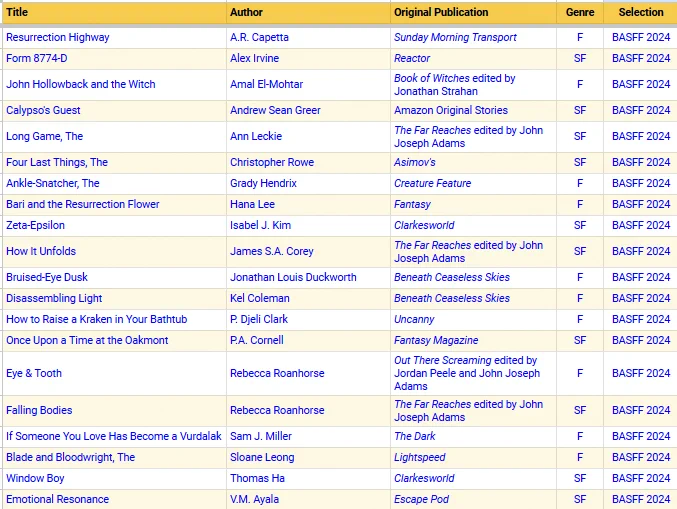Viewport: 677px width, 509px height.
Task: Open Blade and Bloodwright, The
Action: point(70,457)
